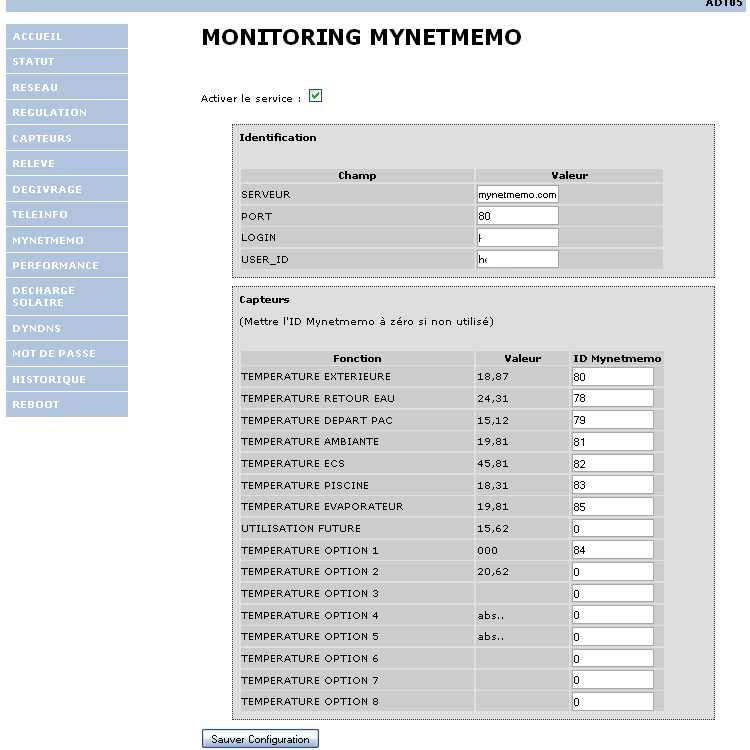Edit ID for TEMPERATURE OPTION 5
The width and height of the screenshot is (750, 750).
tap(613, 637)
